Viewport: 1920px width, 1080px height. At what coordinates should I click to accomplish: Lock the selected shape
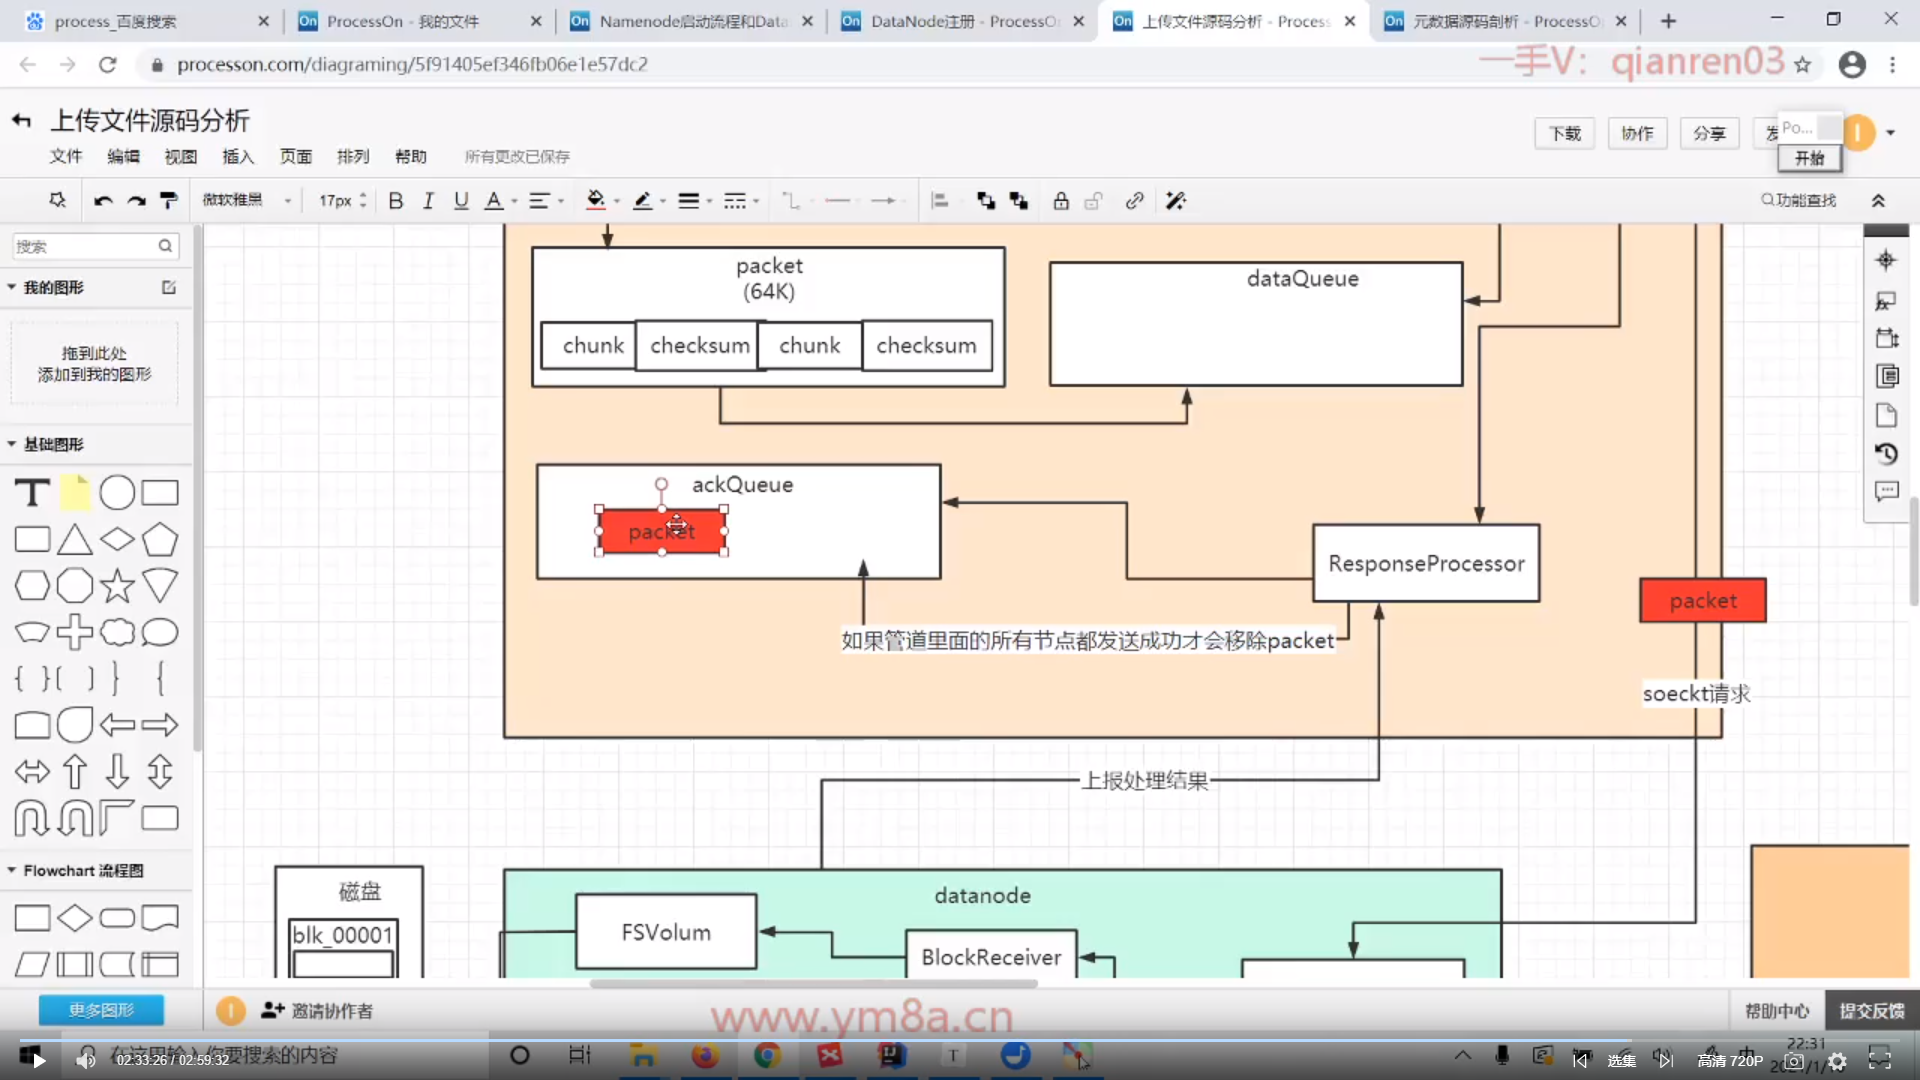pos(1061,201)
